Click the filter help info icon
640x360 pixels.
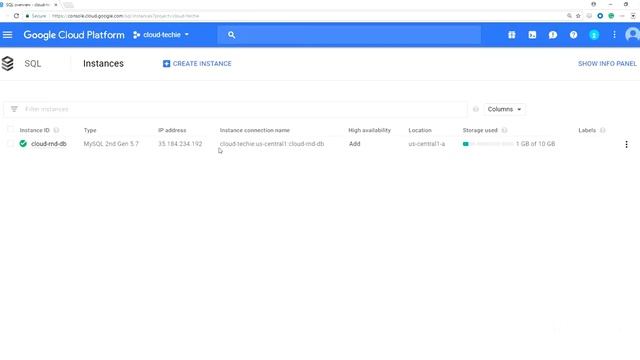[476, 109]
